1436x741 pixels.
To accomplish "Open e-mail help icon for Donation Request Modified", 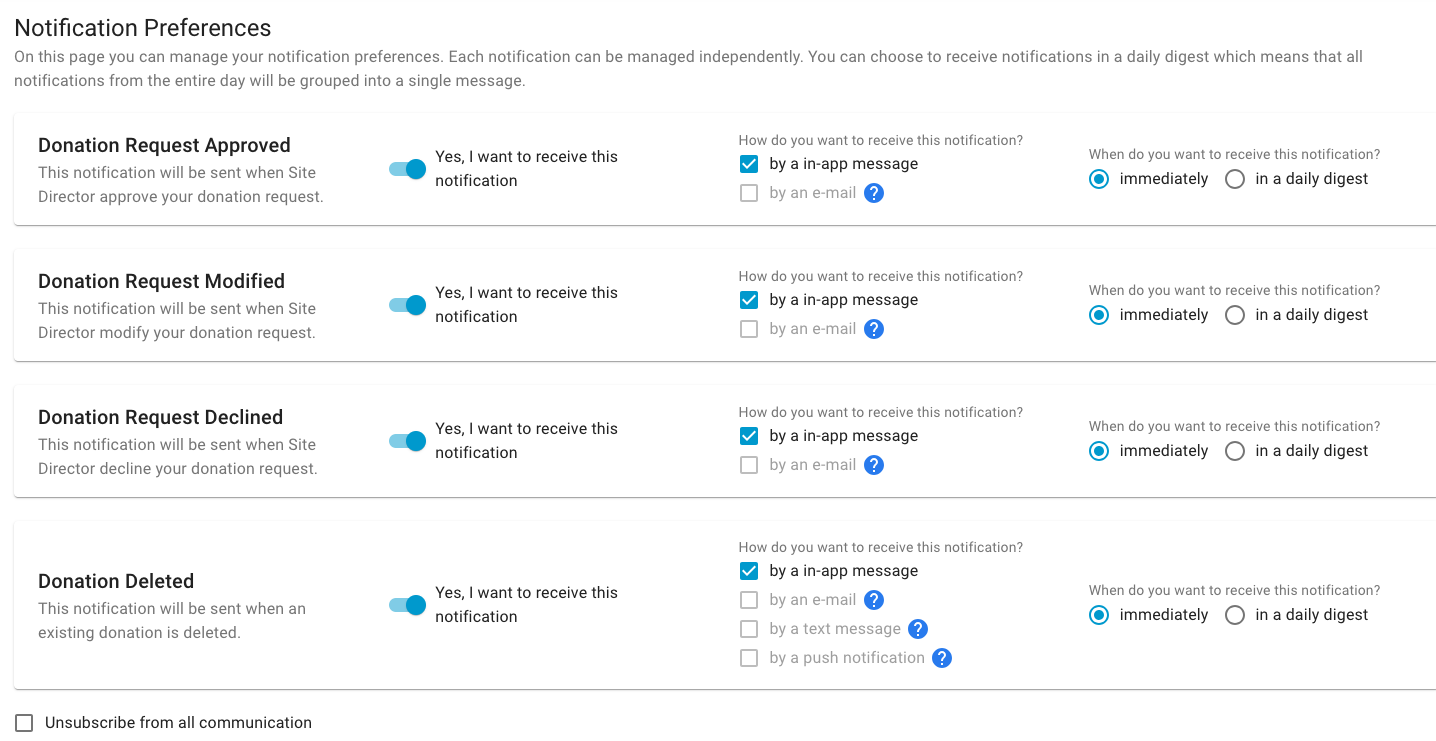I will 874,329.
